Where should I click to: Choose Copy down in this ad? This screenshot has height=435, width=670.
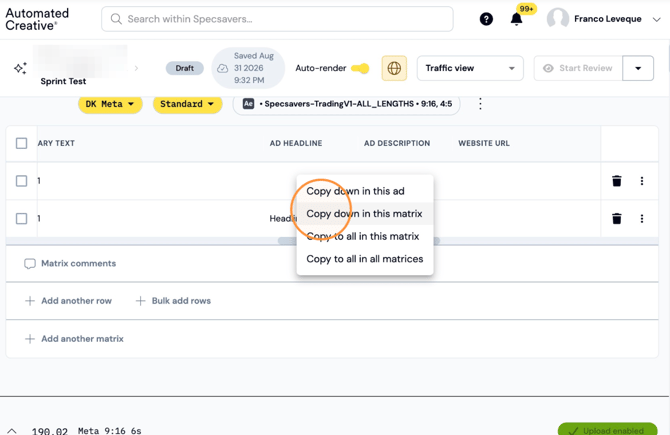click(x=365, y=191)
